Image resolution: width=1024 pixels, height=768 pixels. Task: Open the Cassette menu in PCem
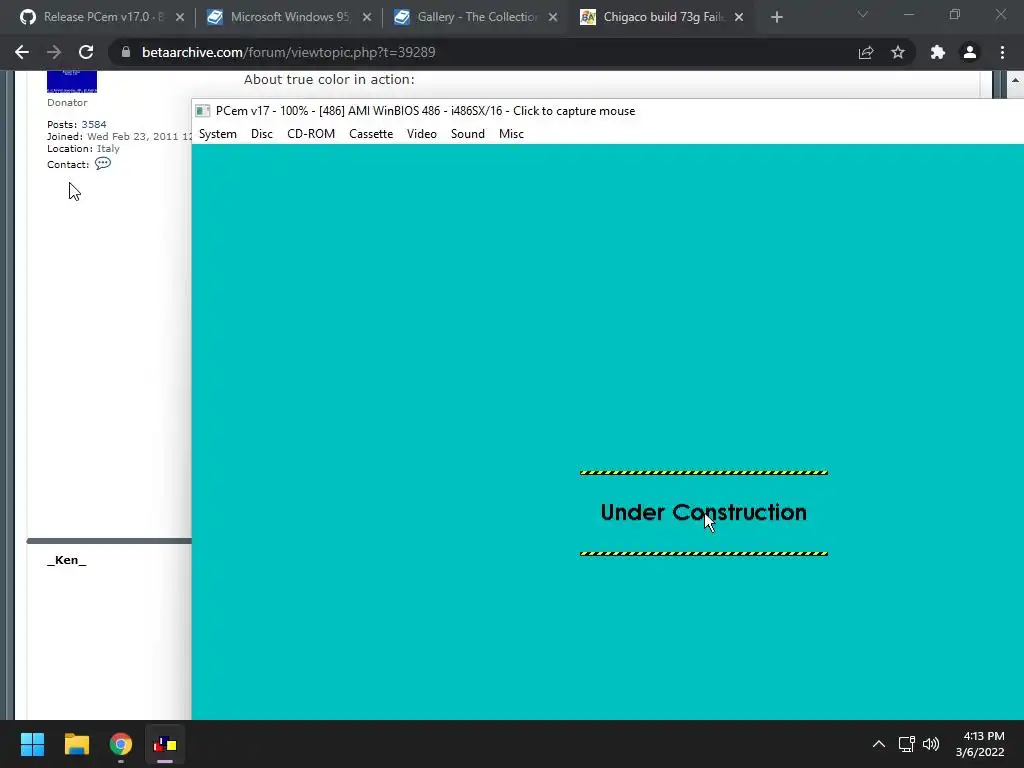(x=371, y=134)
